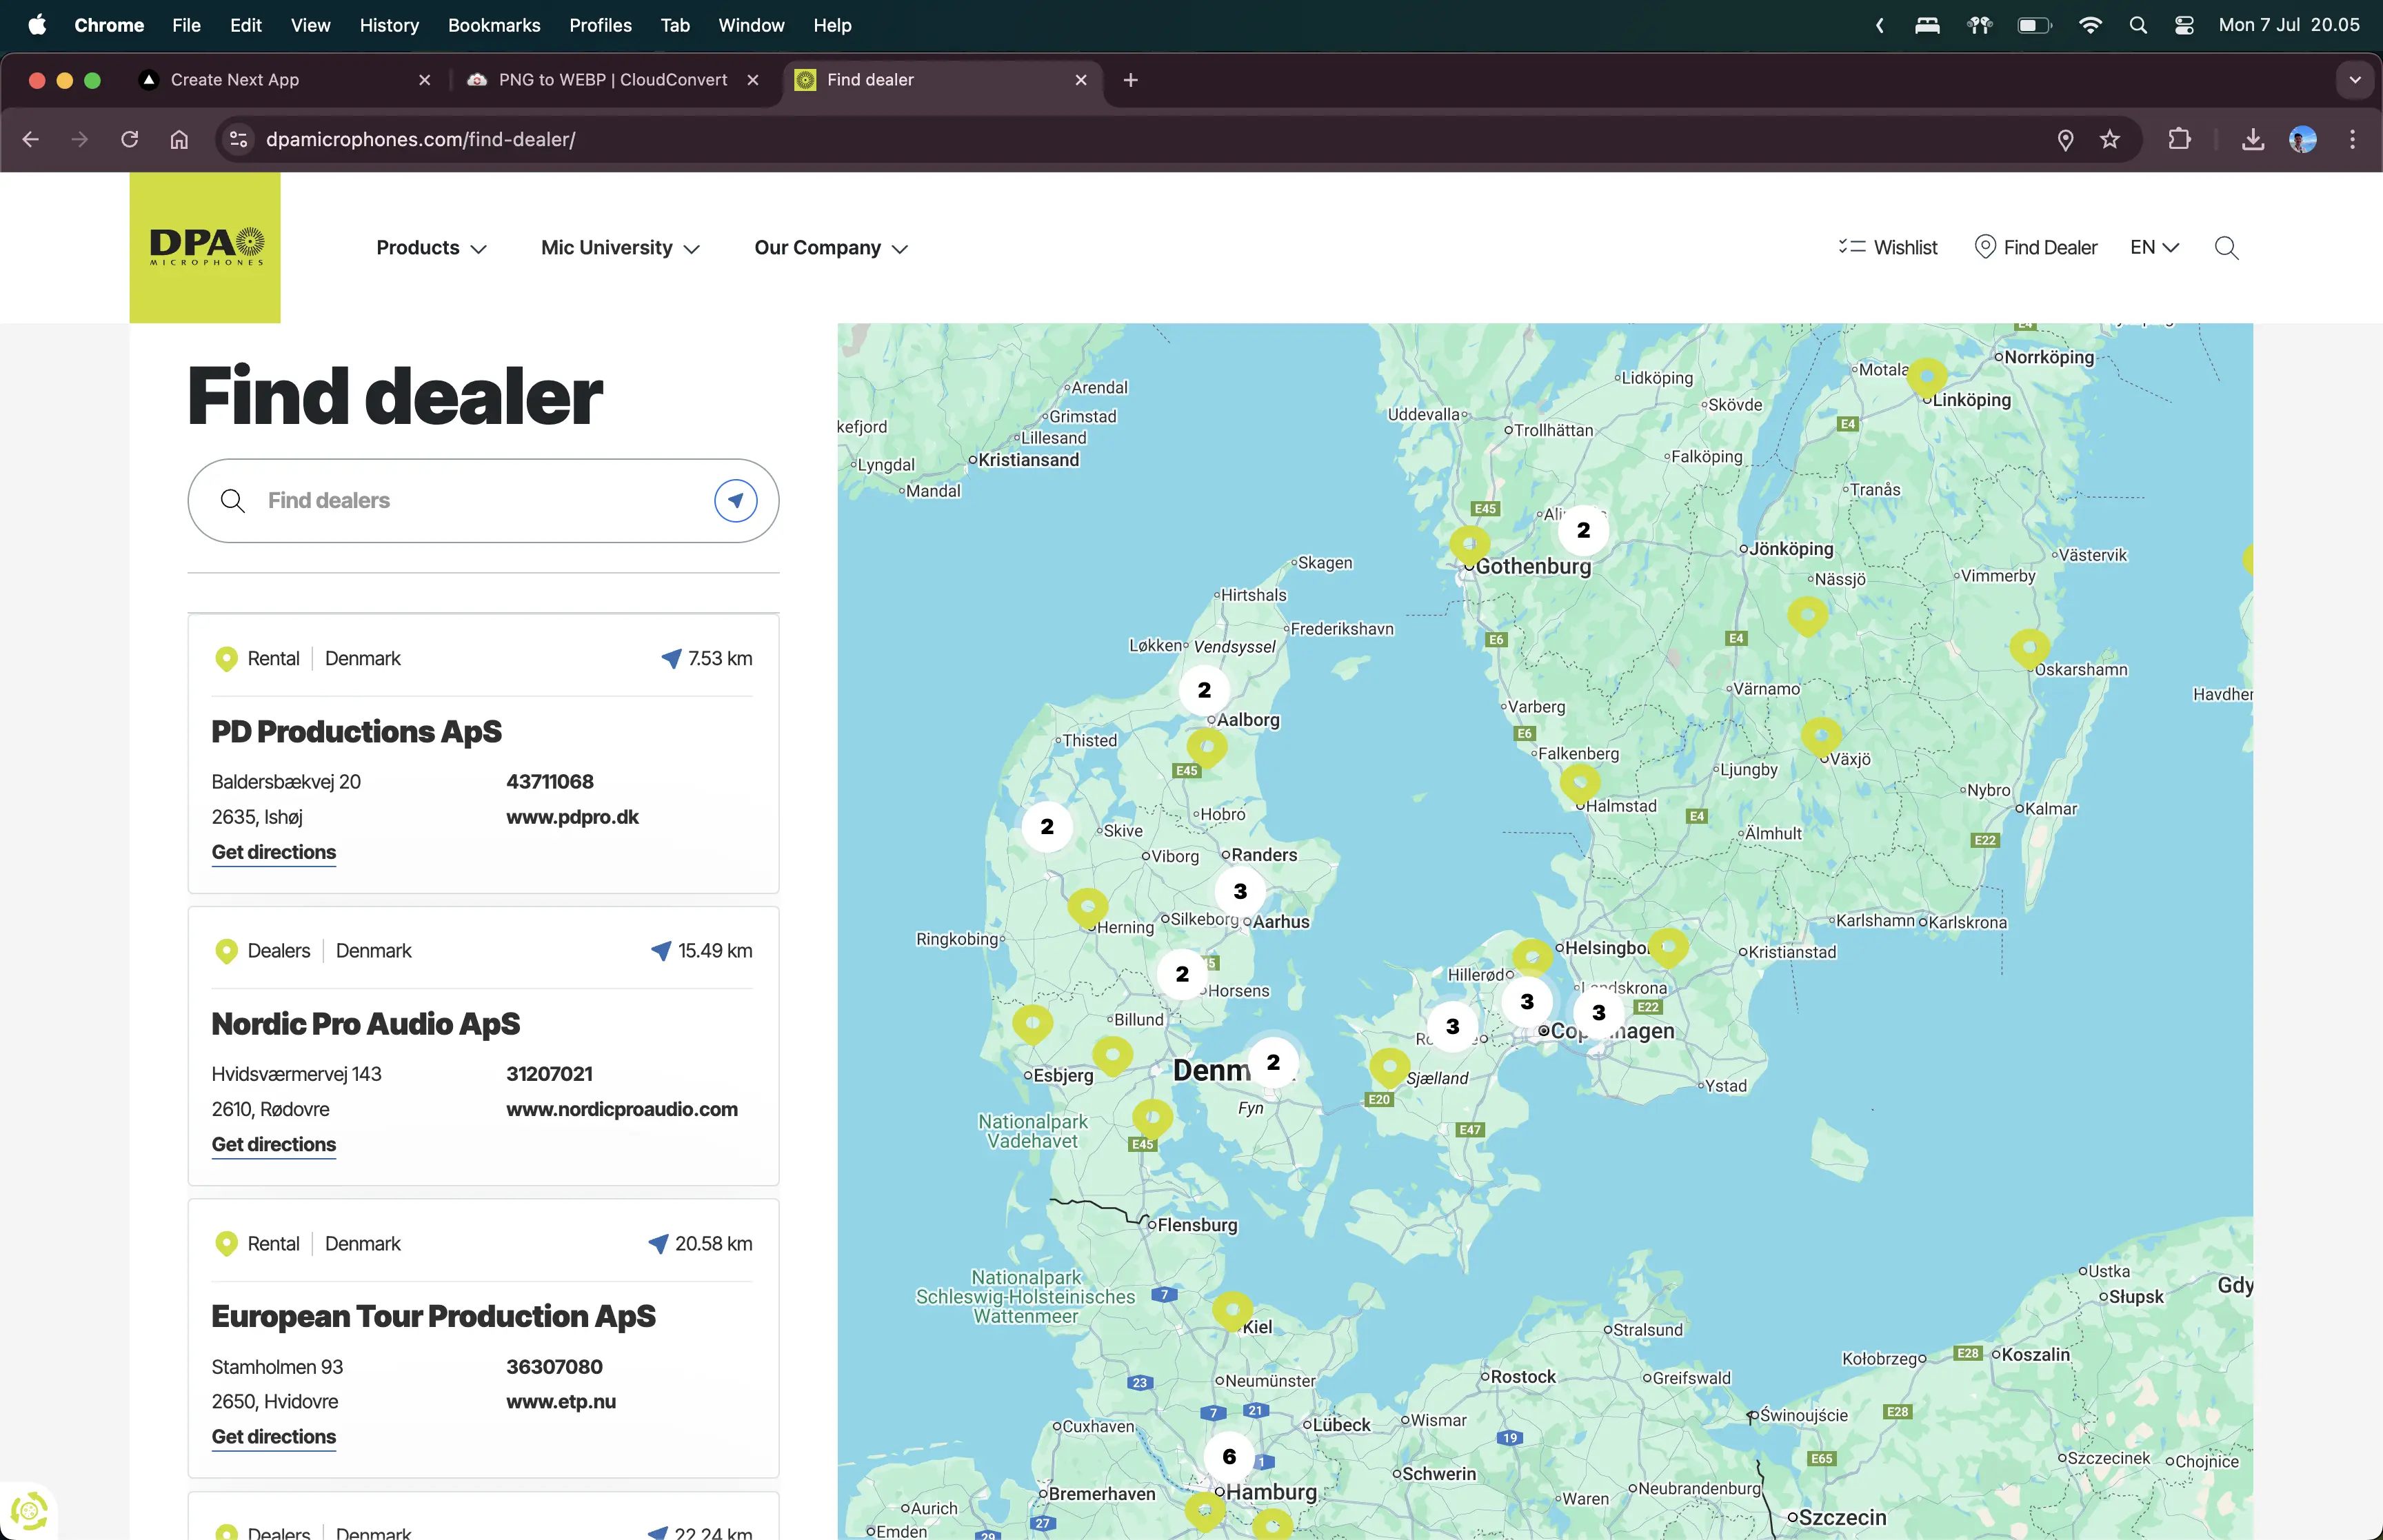2383x1540 pixels.
Task: Click the use-my-location arrow in the search box
Action: [735, 500]
